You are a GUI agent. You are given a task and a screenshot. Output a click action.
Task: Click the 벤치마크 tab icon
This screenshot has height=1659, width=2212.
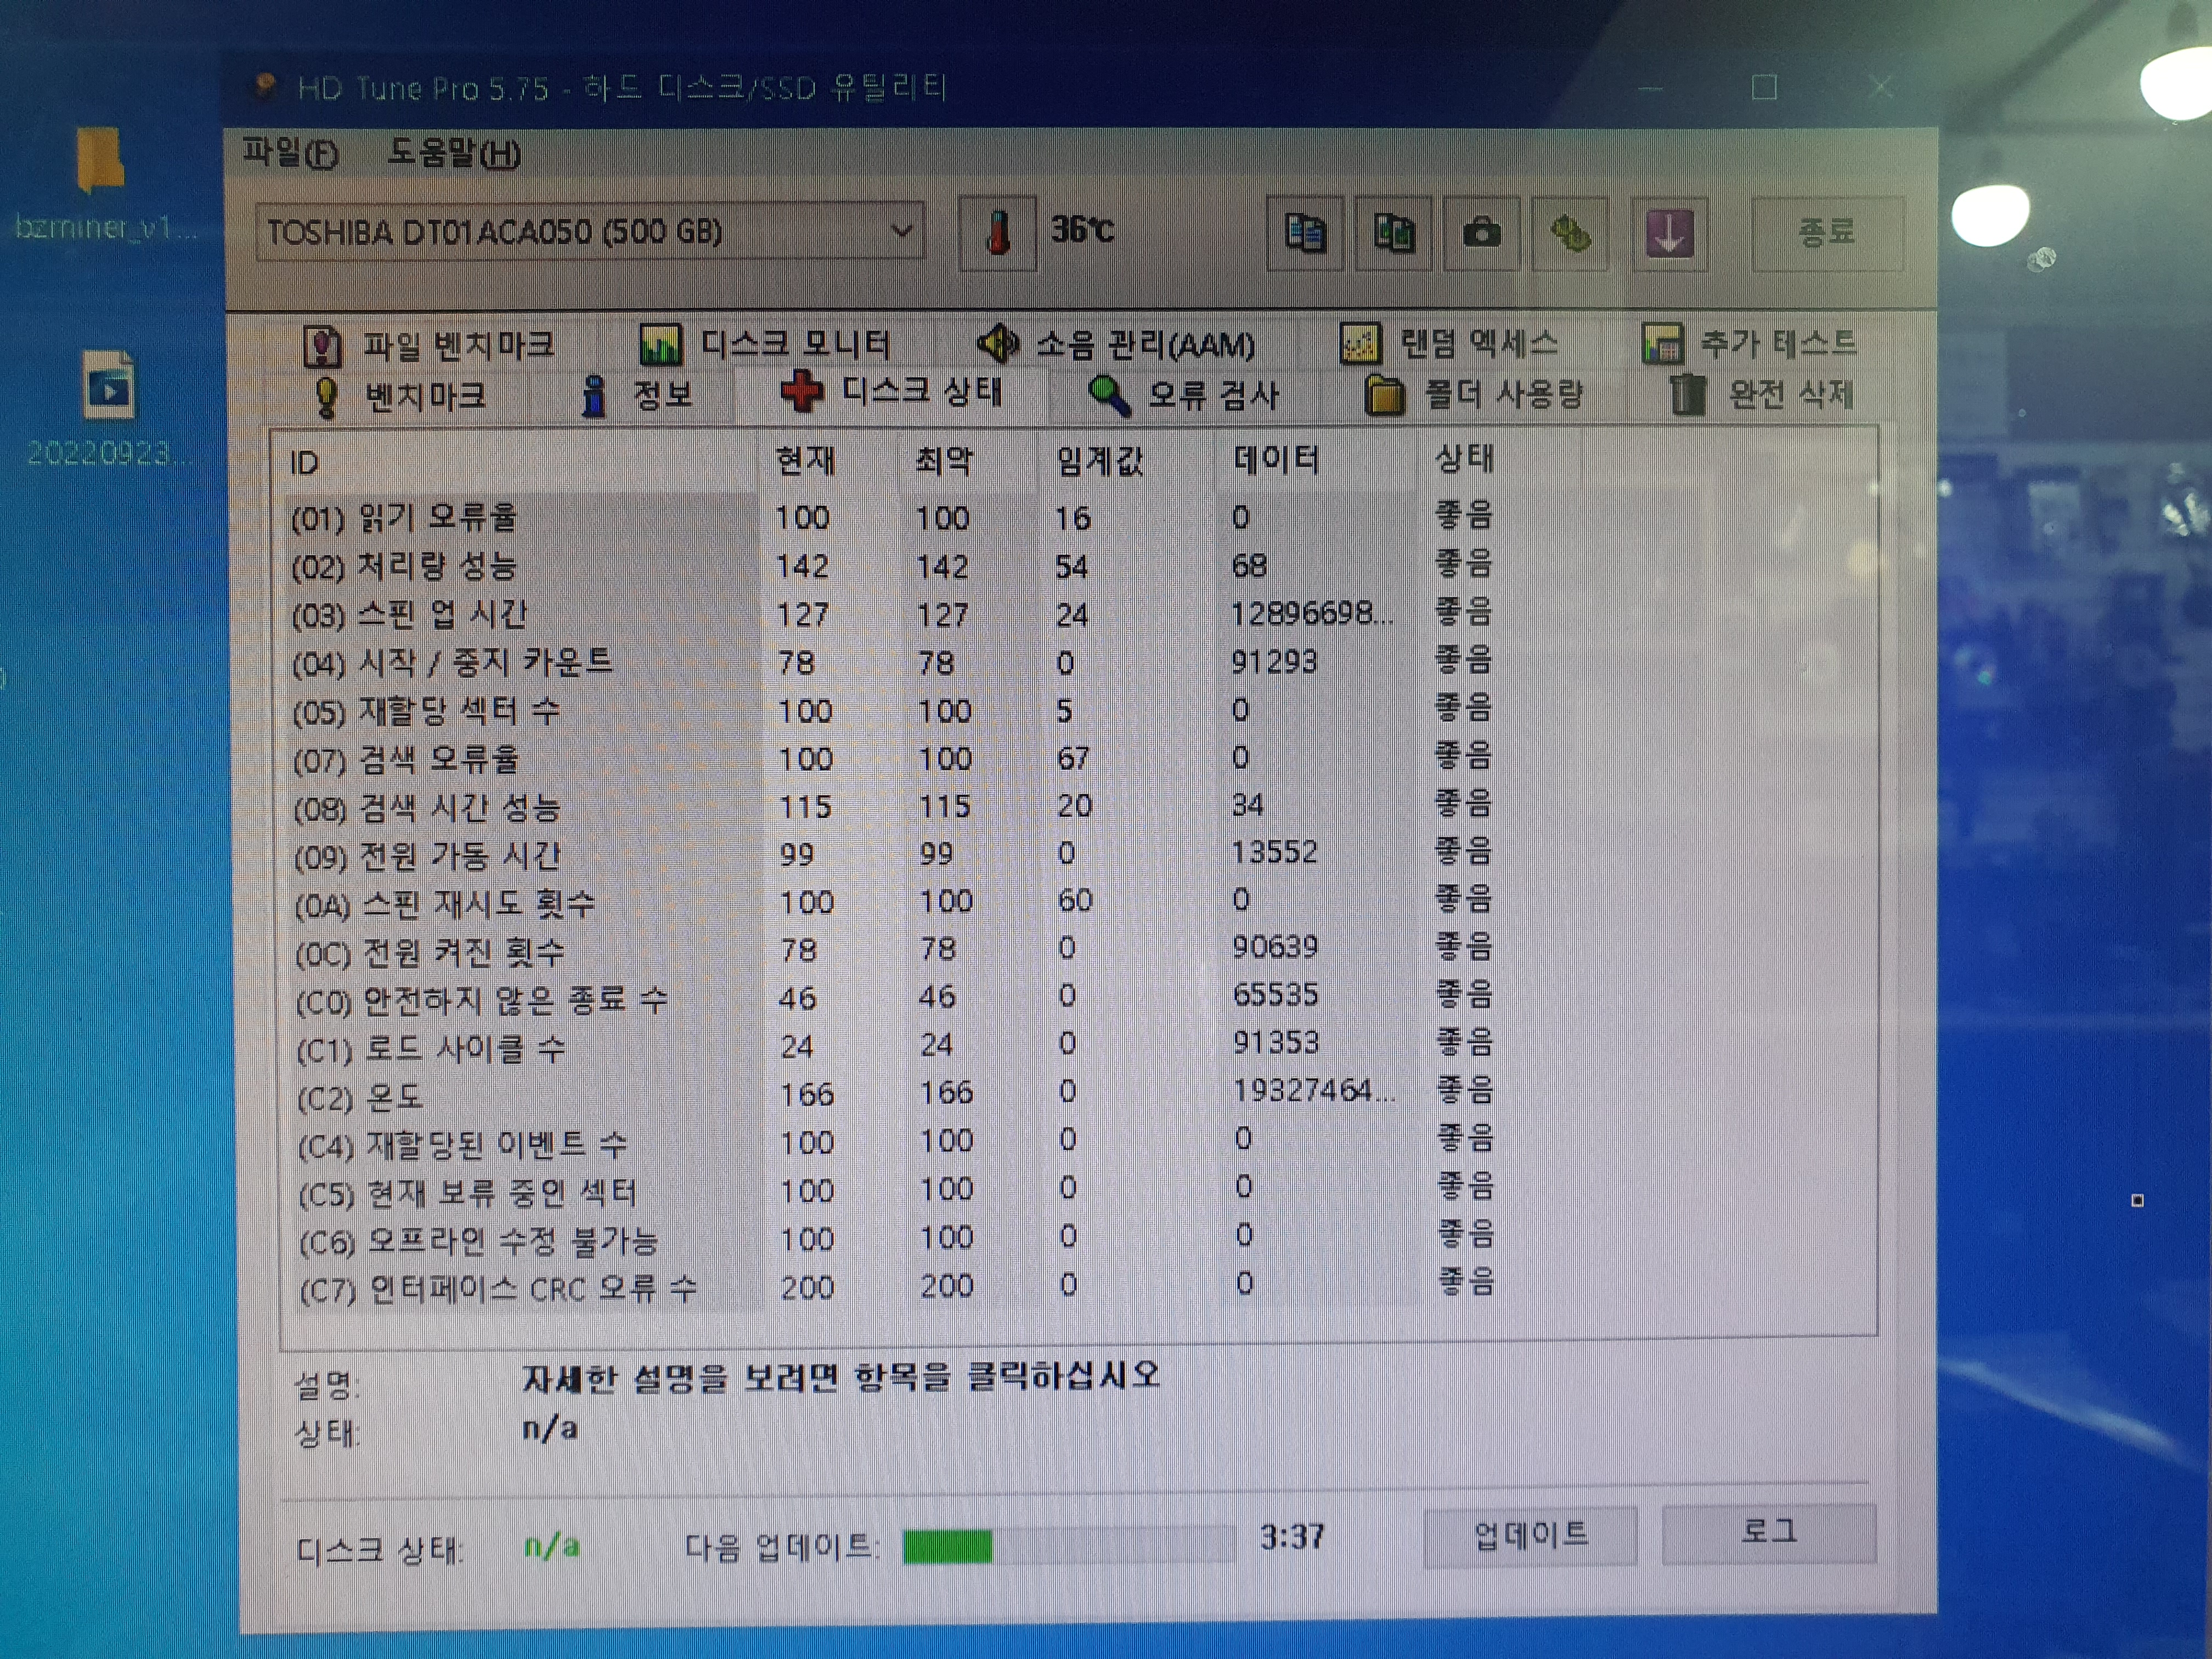coord(326,397)
